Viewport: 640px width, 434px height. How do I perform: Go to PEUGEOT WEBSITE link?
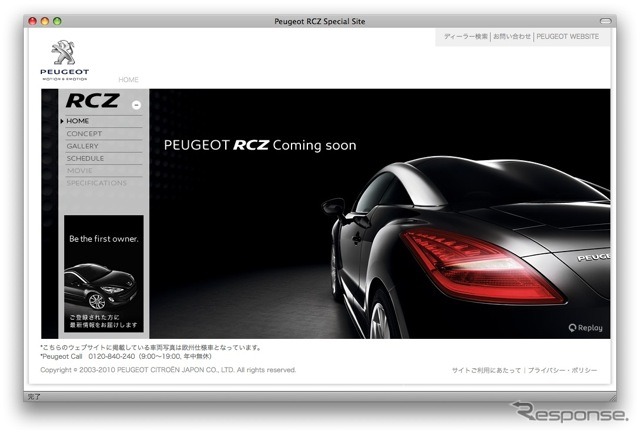click(567, 36)
